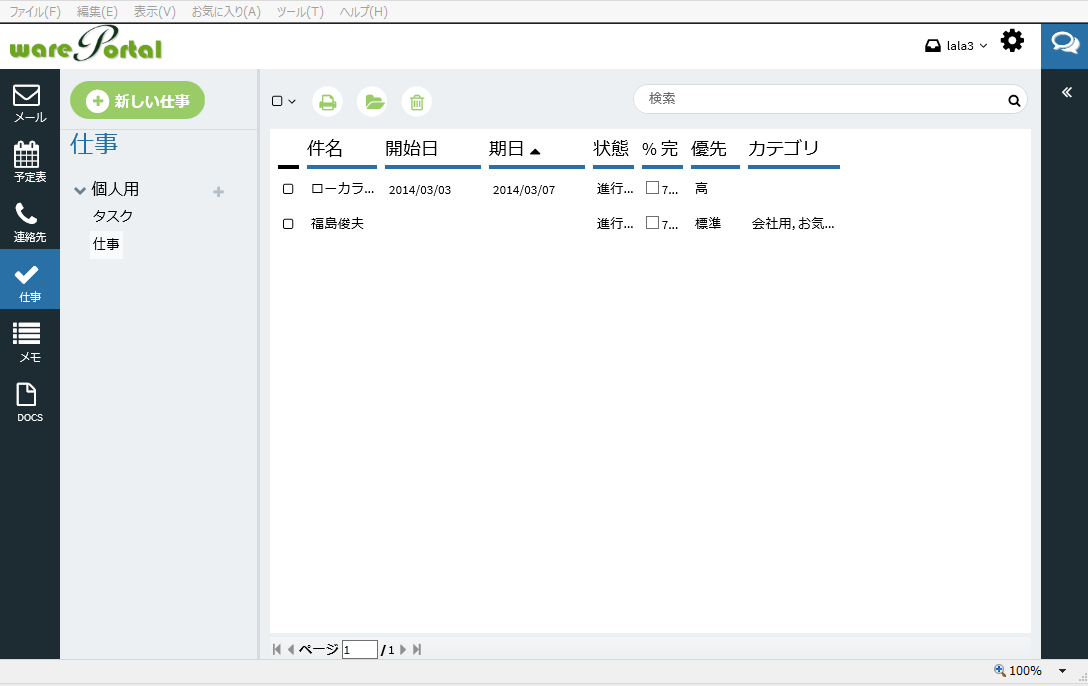Image resolution: width=1088 pixels, height=686 pixels.
Task: Open the メール (Mail) sidebar icon
Action: (29, 103)
